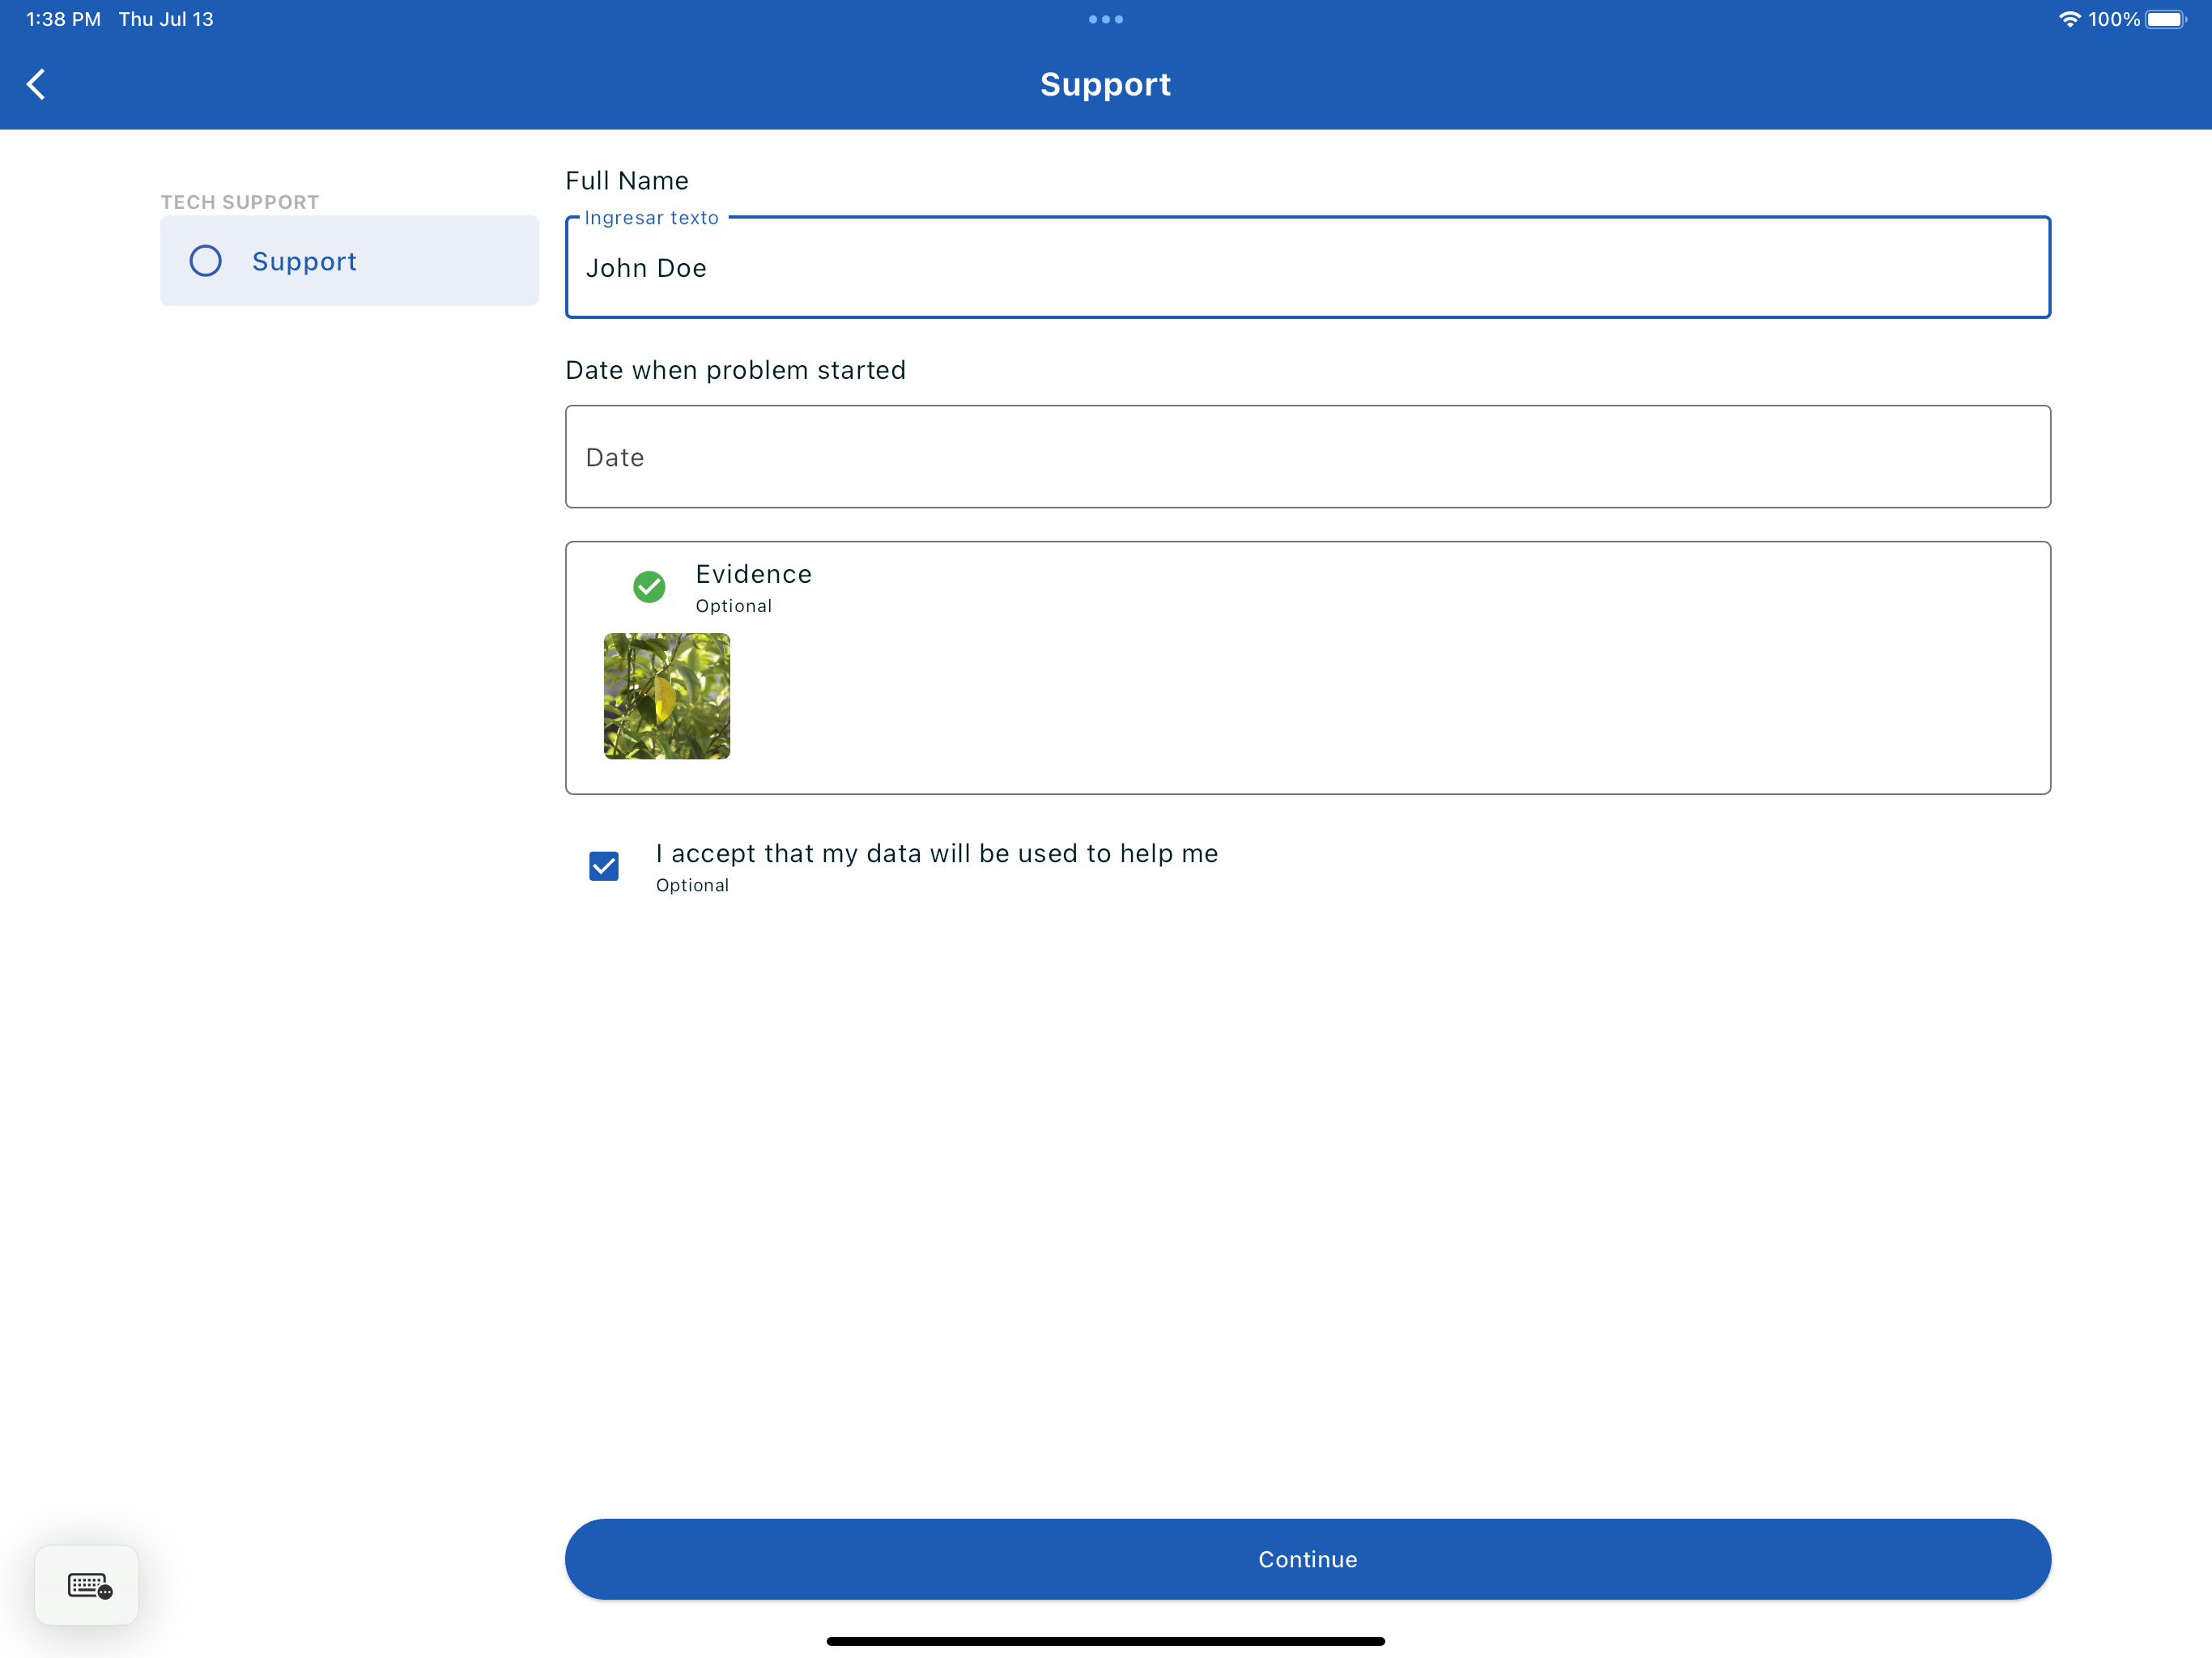Viewport: 2212px width, 1658px height.
Task: Tap the 'Date when problem started' label
Action: (735, 370)
